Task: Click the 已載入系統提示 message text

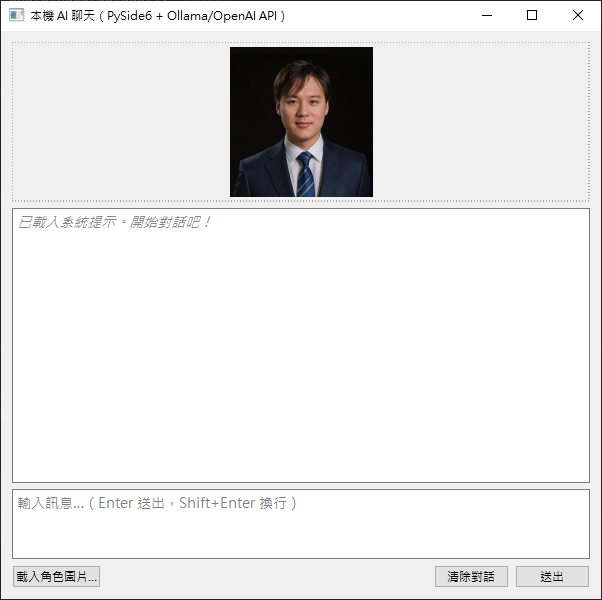Action: (x=114, y=222)
